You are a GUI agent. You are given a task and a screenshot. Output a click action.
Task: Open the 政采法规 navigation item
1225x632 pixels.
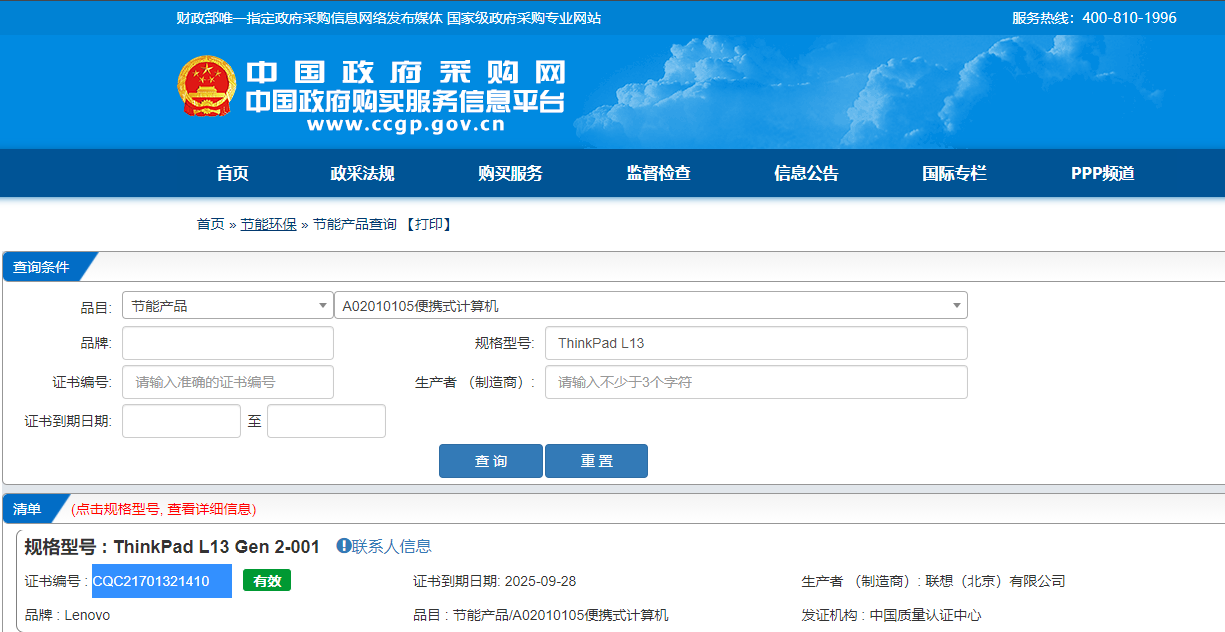point(362,173)
